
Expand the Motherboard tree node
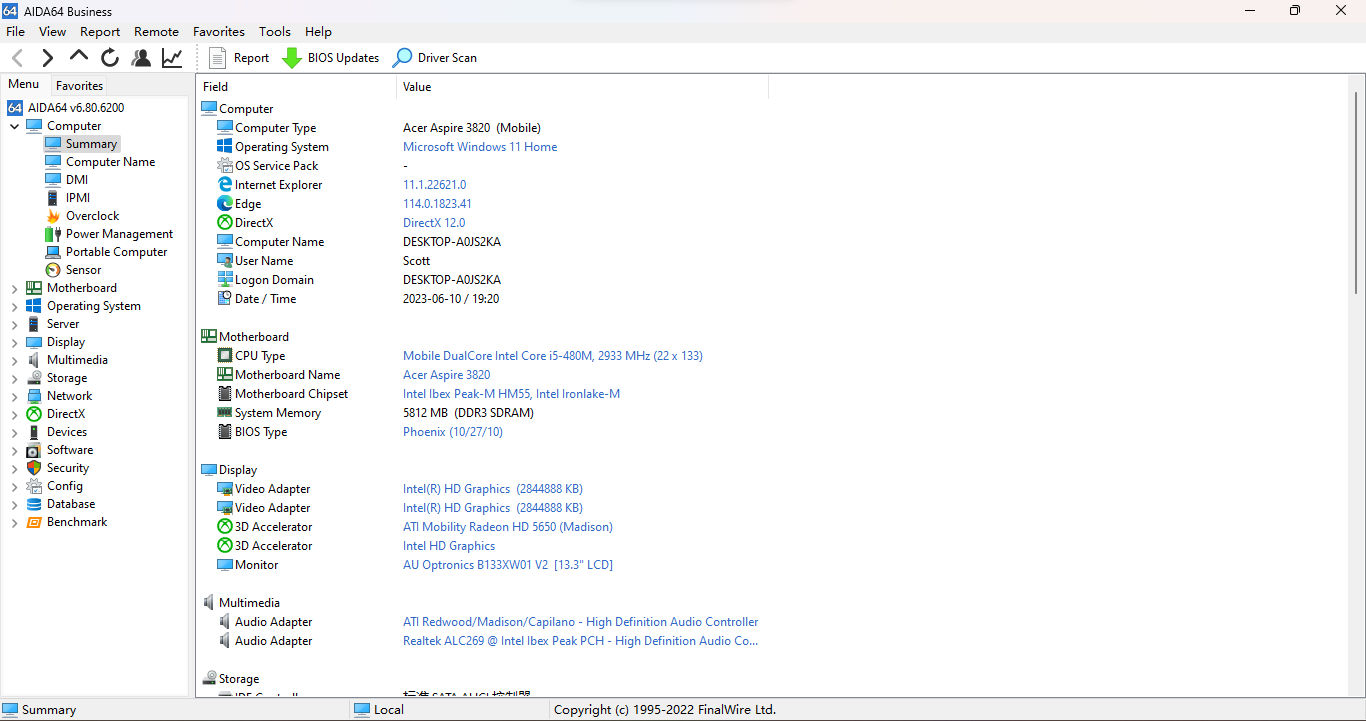pos(14,288)
